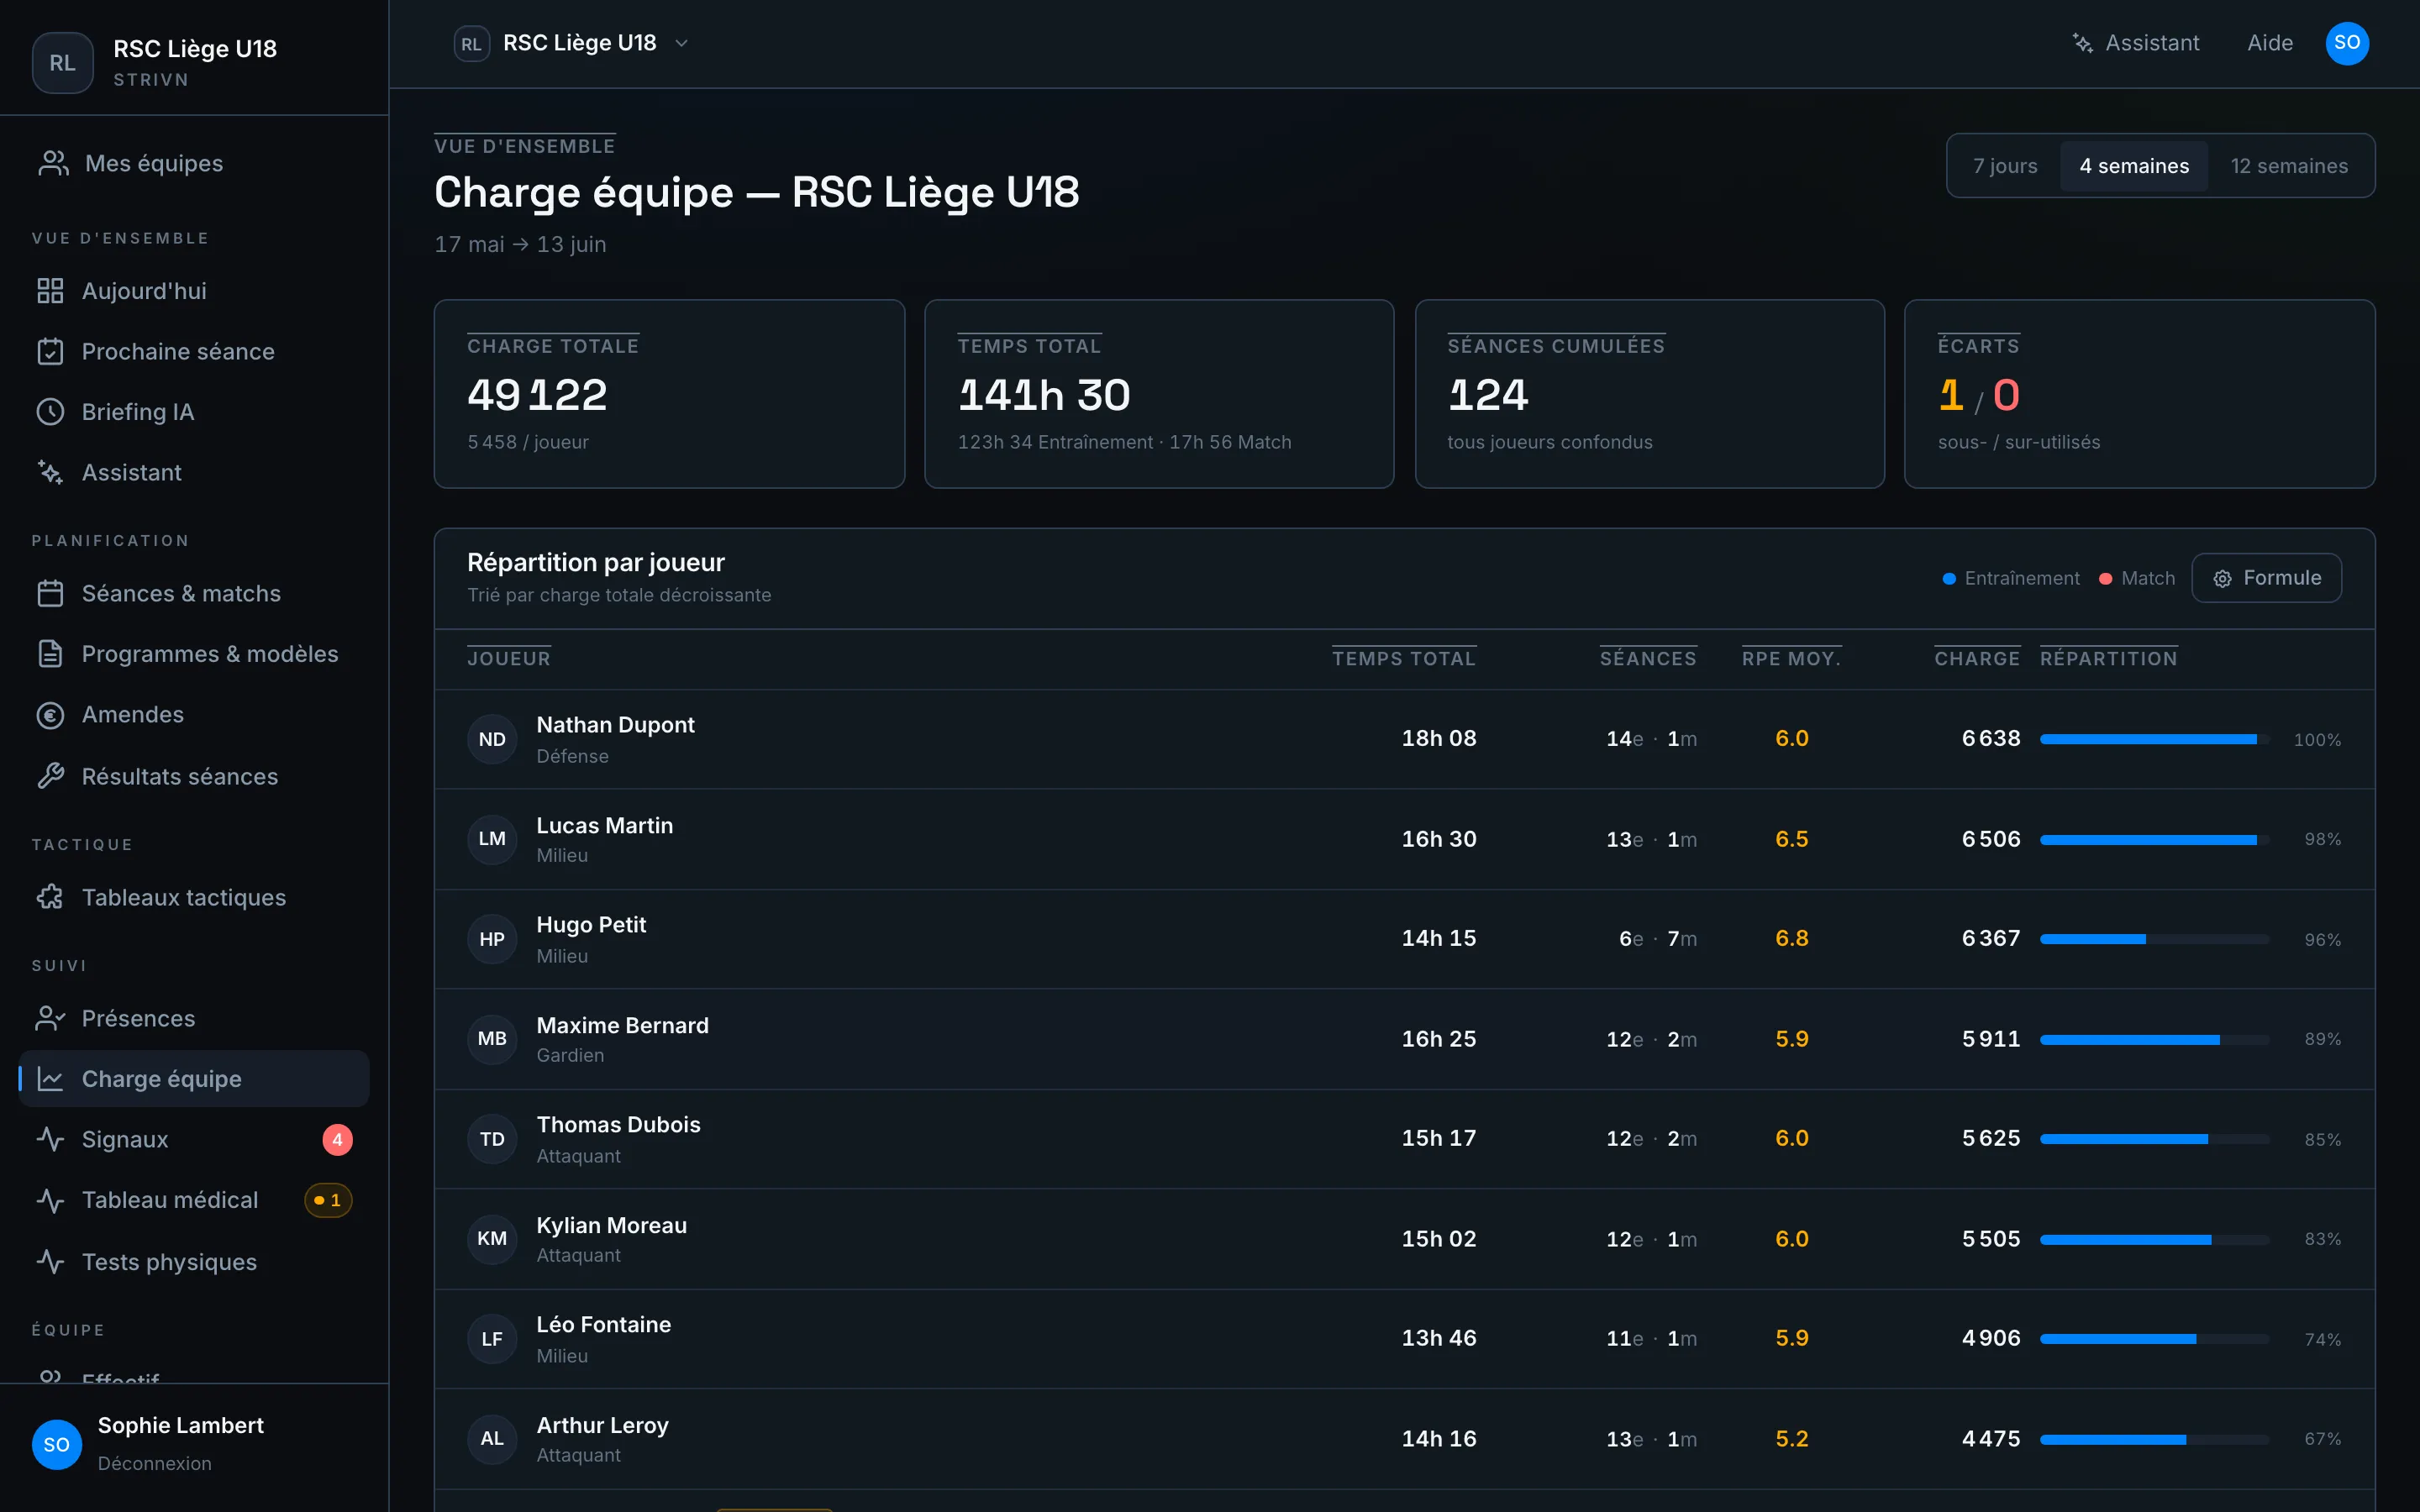This screenshot has height=1512, width=2420.
Task: Click the Aujourd'hui grid icon
Action: click(x=50, y=291)
